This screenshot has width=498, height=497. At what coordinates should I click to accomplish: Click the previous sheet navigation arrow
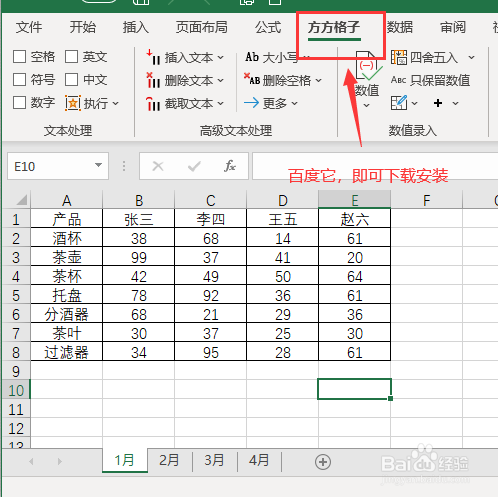coord(31,462)
